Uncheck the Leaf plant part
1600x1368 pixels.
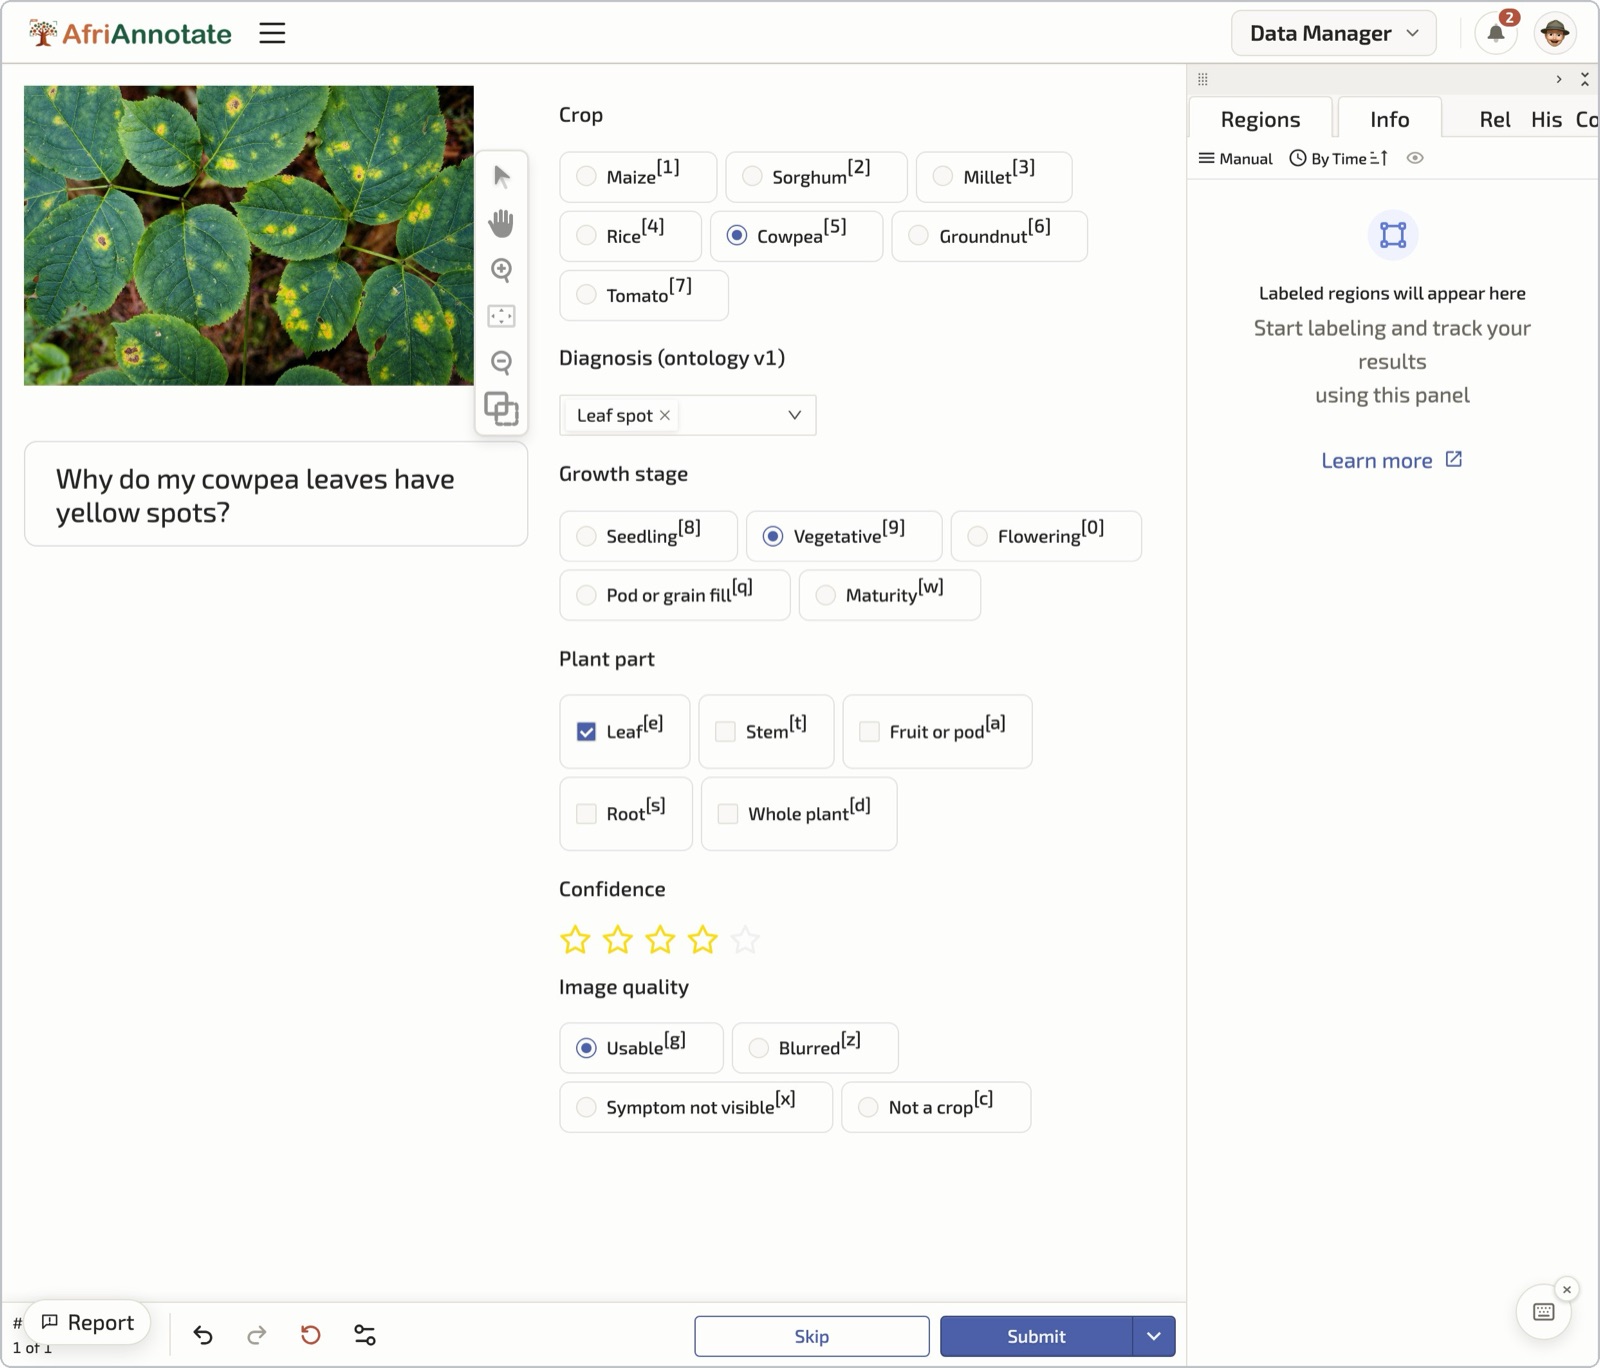625,732
